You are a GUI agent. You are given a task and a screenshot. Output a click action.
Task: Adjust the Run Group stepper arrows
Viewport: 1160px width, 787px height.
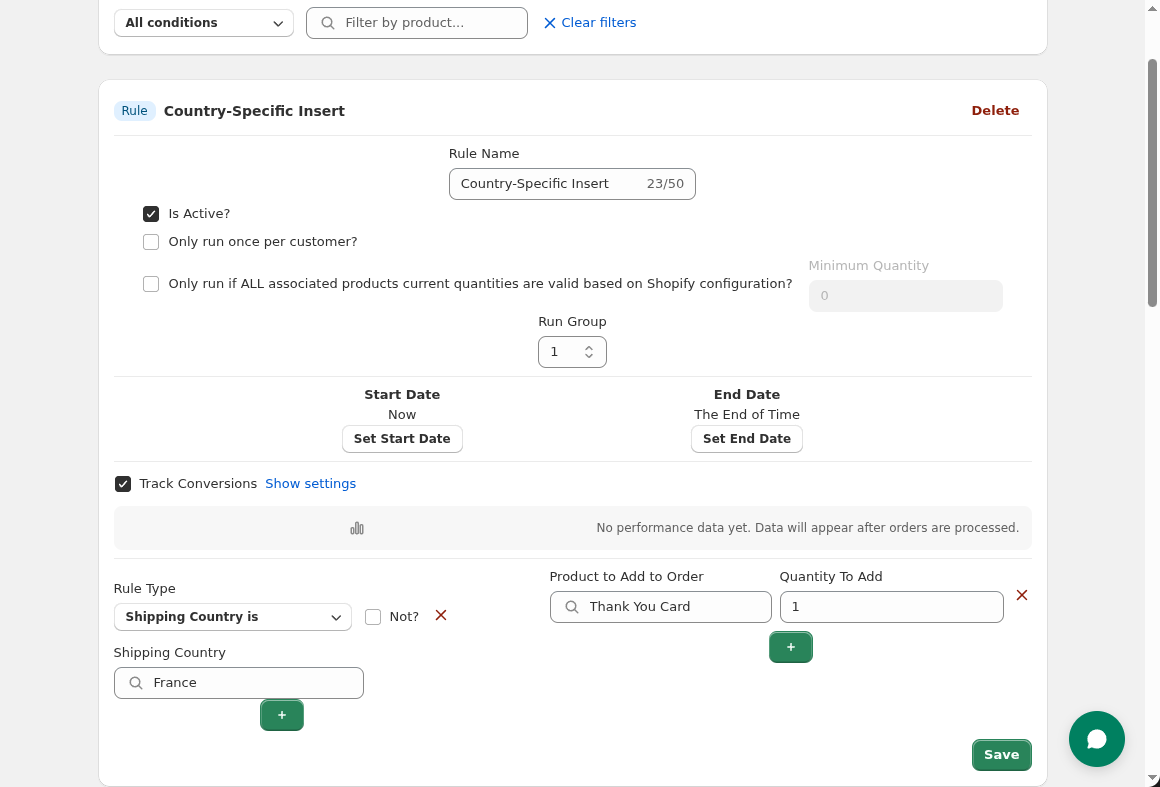(x=589, y=352)
